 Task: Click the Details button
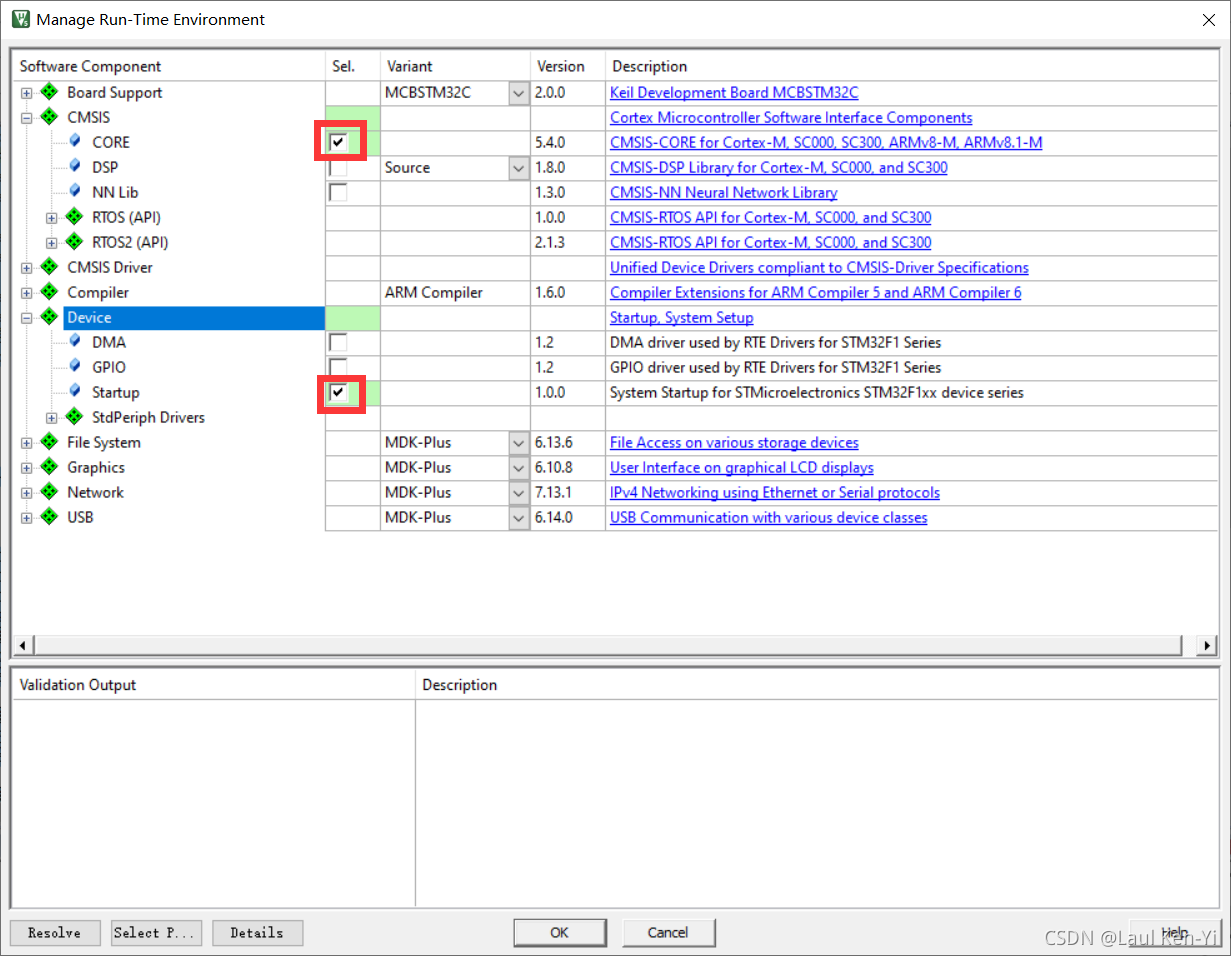[257, 933]
